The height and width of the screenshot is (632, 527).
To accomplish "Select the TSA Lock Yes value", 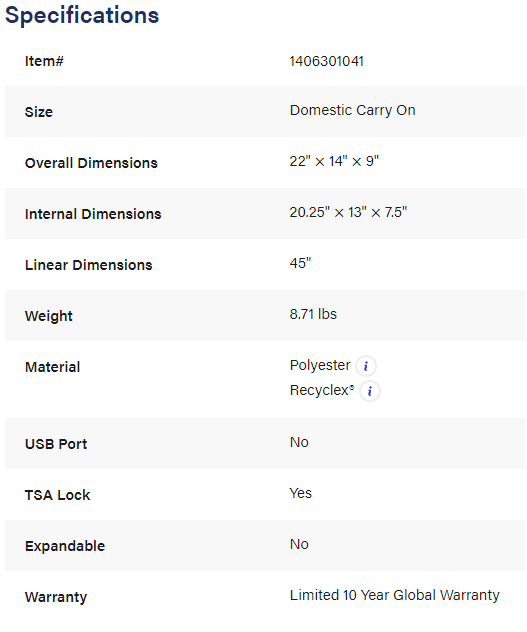I will pos(301,493).
